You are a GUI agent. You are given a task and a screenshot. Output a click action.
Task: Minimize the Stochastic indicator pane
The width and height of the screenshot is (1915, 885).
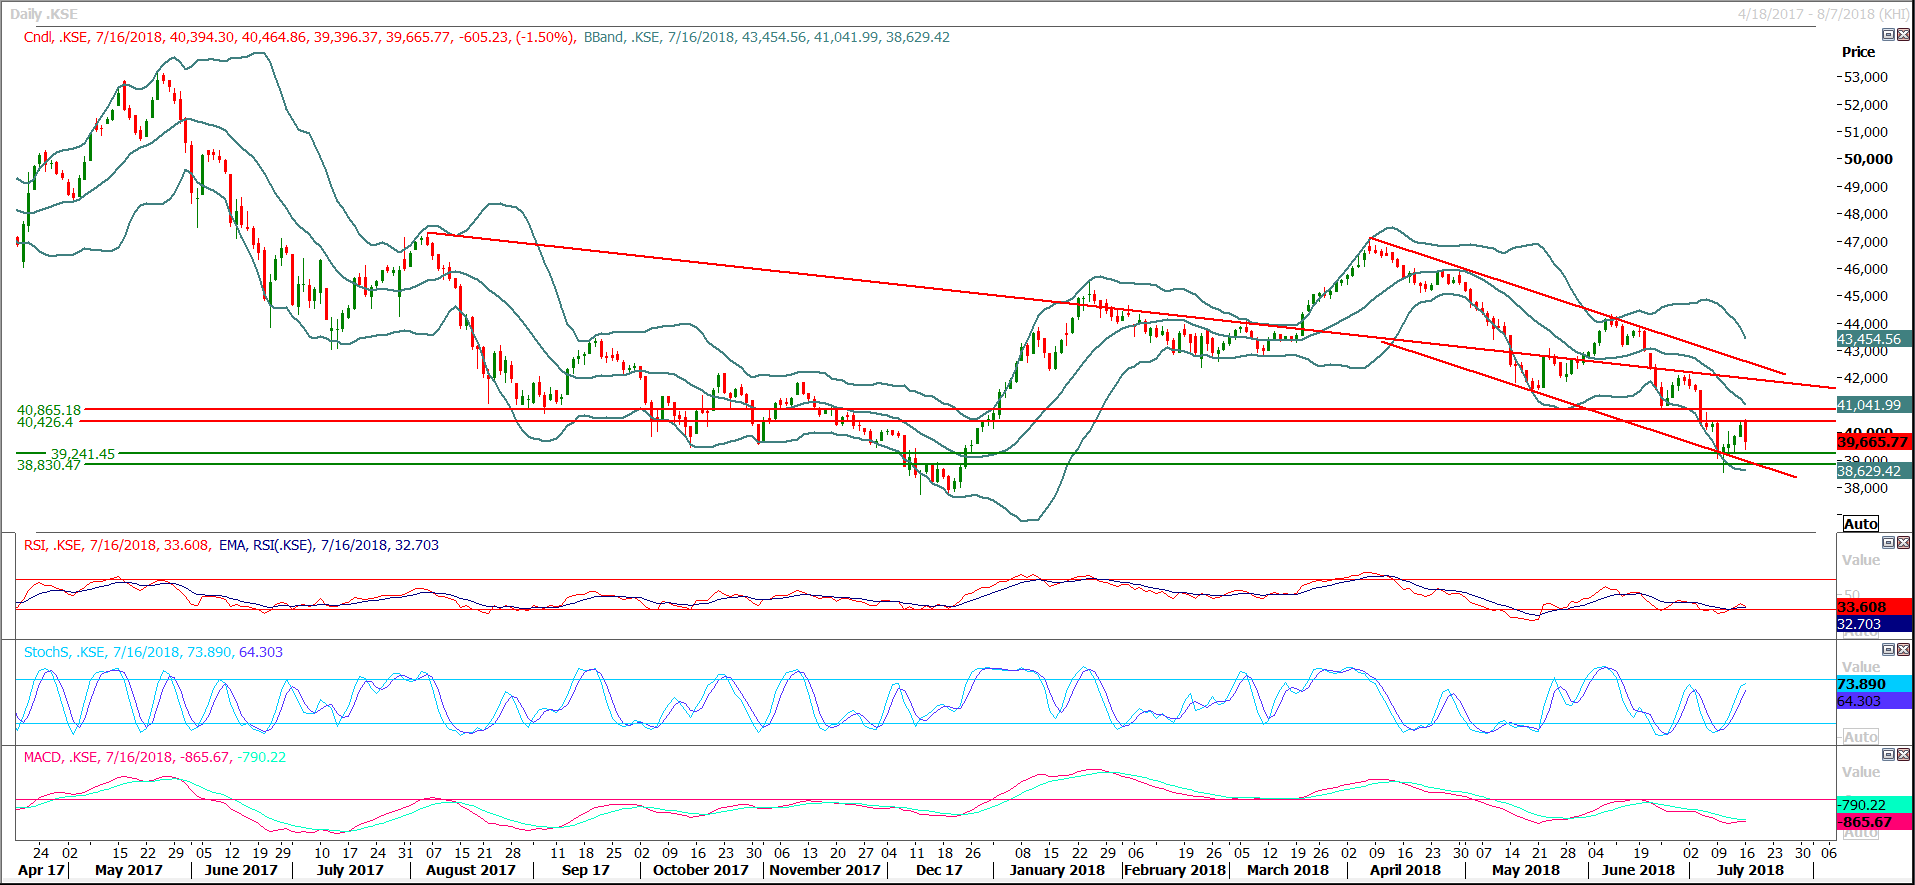[x=1888, y=650]
